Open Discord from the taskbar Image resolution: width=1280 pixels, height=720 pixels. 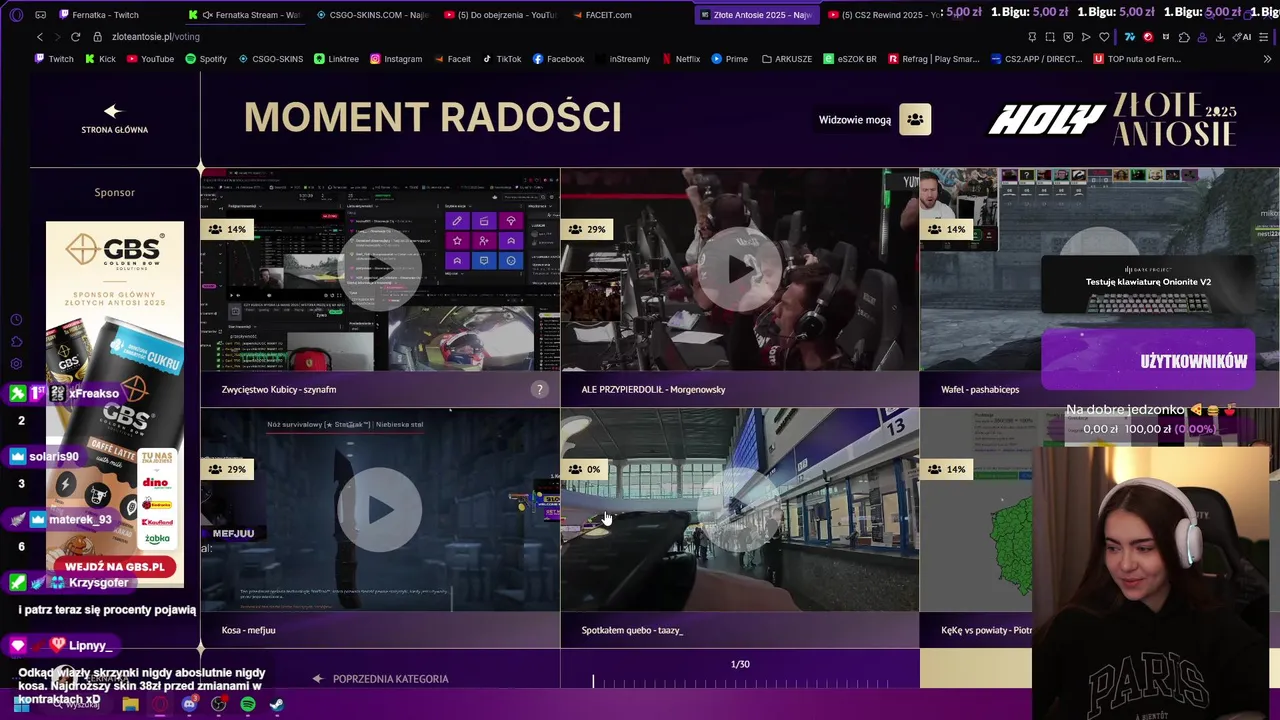[x=189, y=704]
